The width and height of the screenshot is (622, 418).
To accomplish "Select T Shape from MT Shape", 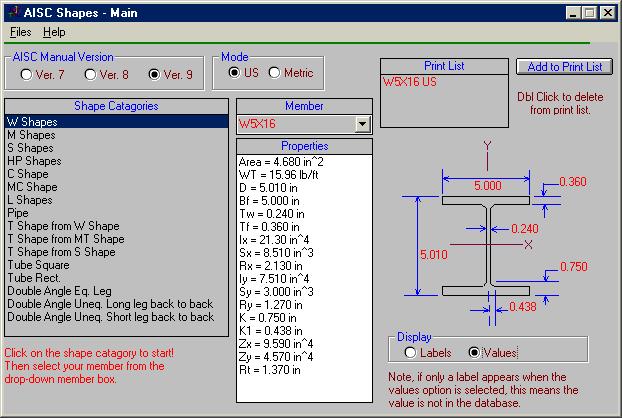I will click(116, 239).
